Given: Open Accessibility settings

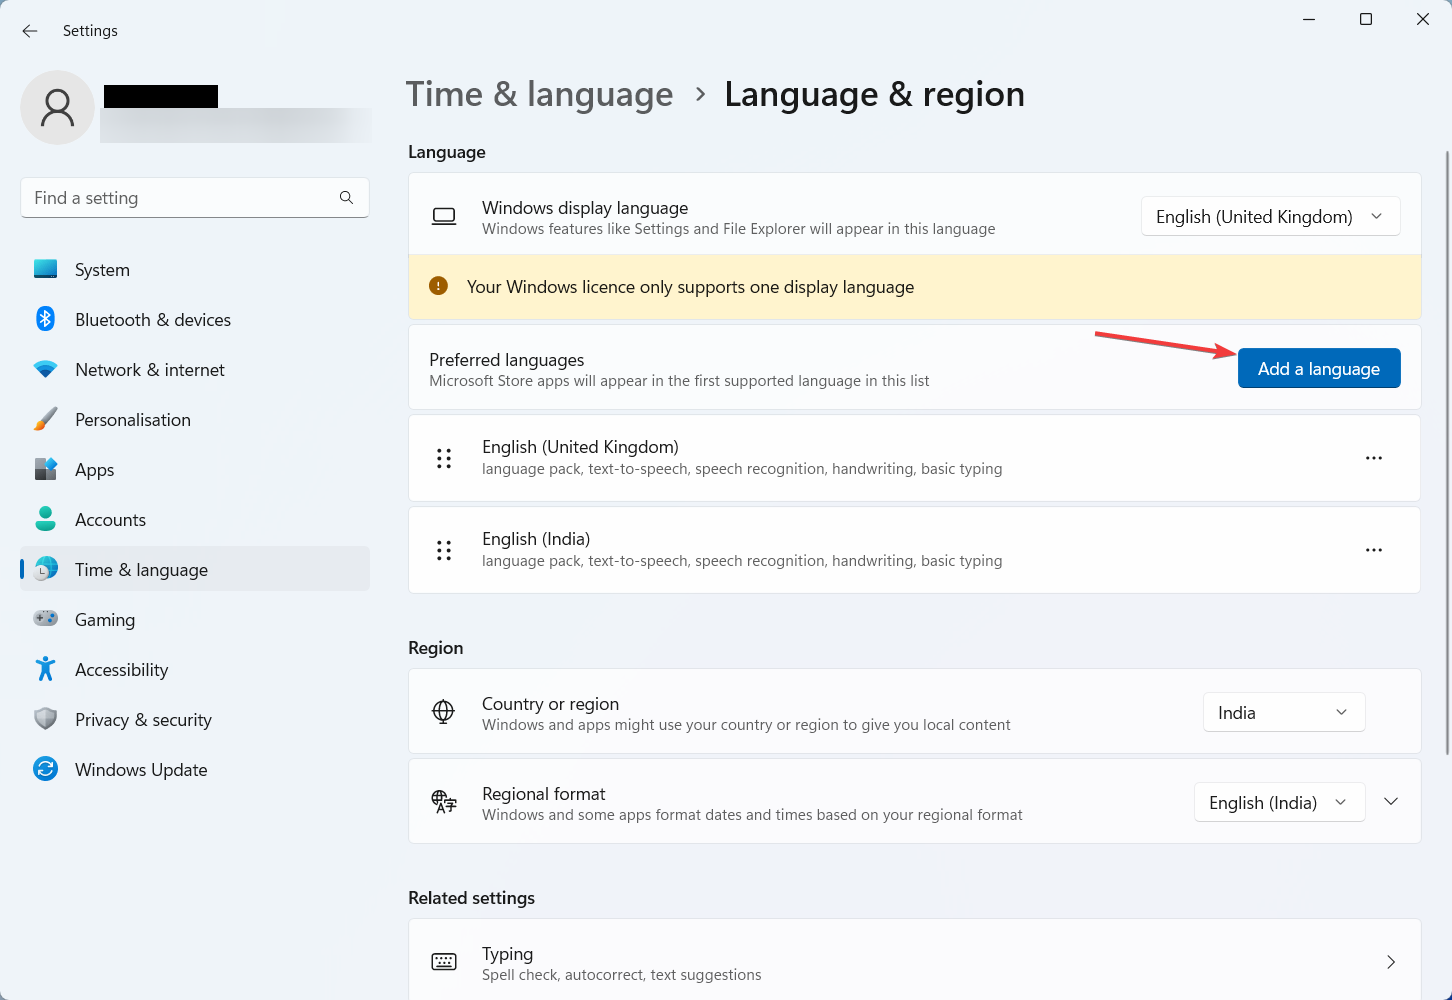Looking at the screenshot, I should pyautogui.click(x=195, y=669).
